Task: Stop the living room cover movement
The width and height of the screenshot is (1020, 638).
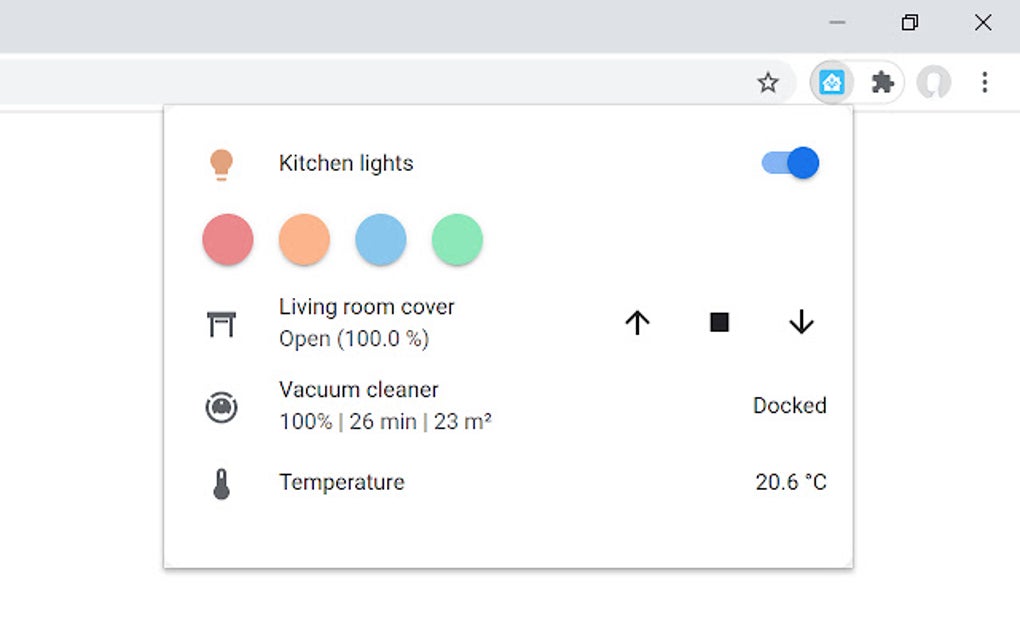Action: coord(719,322)
